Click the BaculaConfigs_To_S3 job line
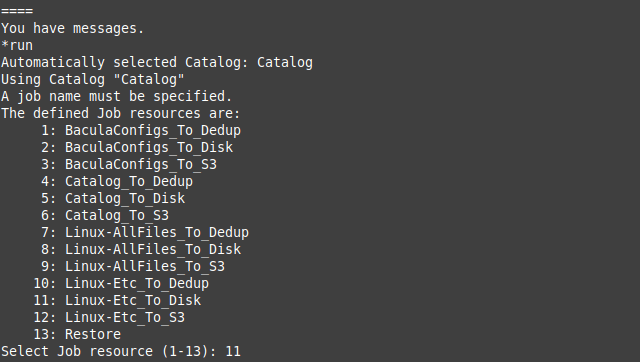Screen dimensions: 640x362 (129, 164)
